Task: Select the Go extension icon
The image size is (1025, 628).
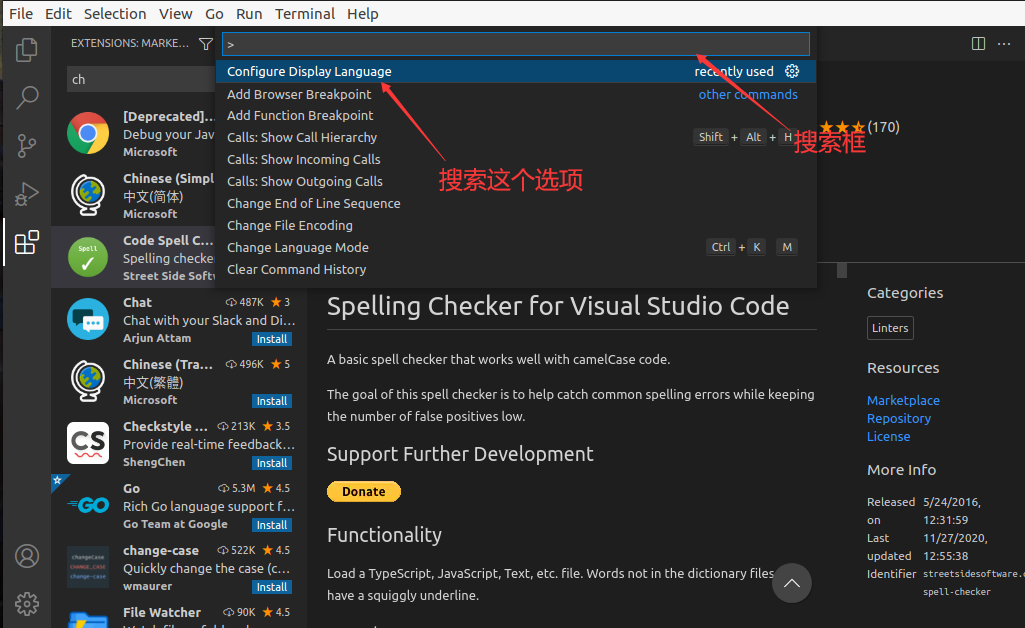Action: click(88, 505)
